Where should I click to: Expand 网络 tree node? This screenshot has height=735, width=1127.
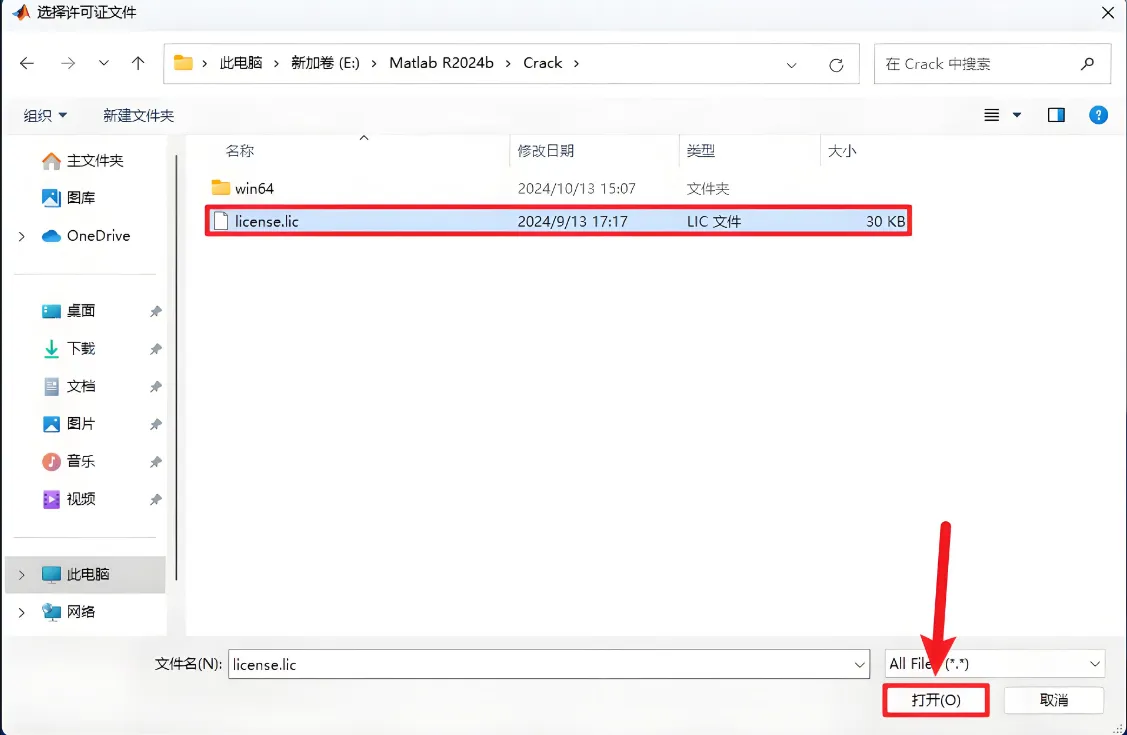coord(22,612)
